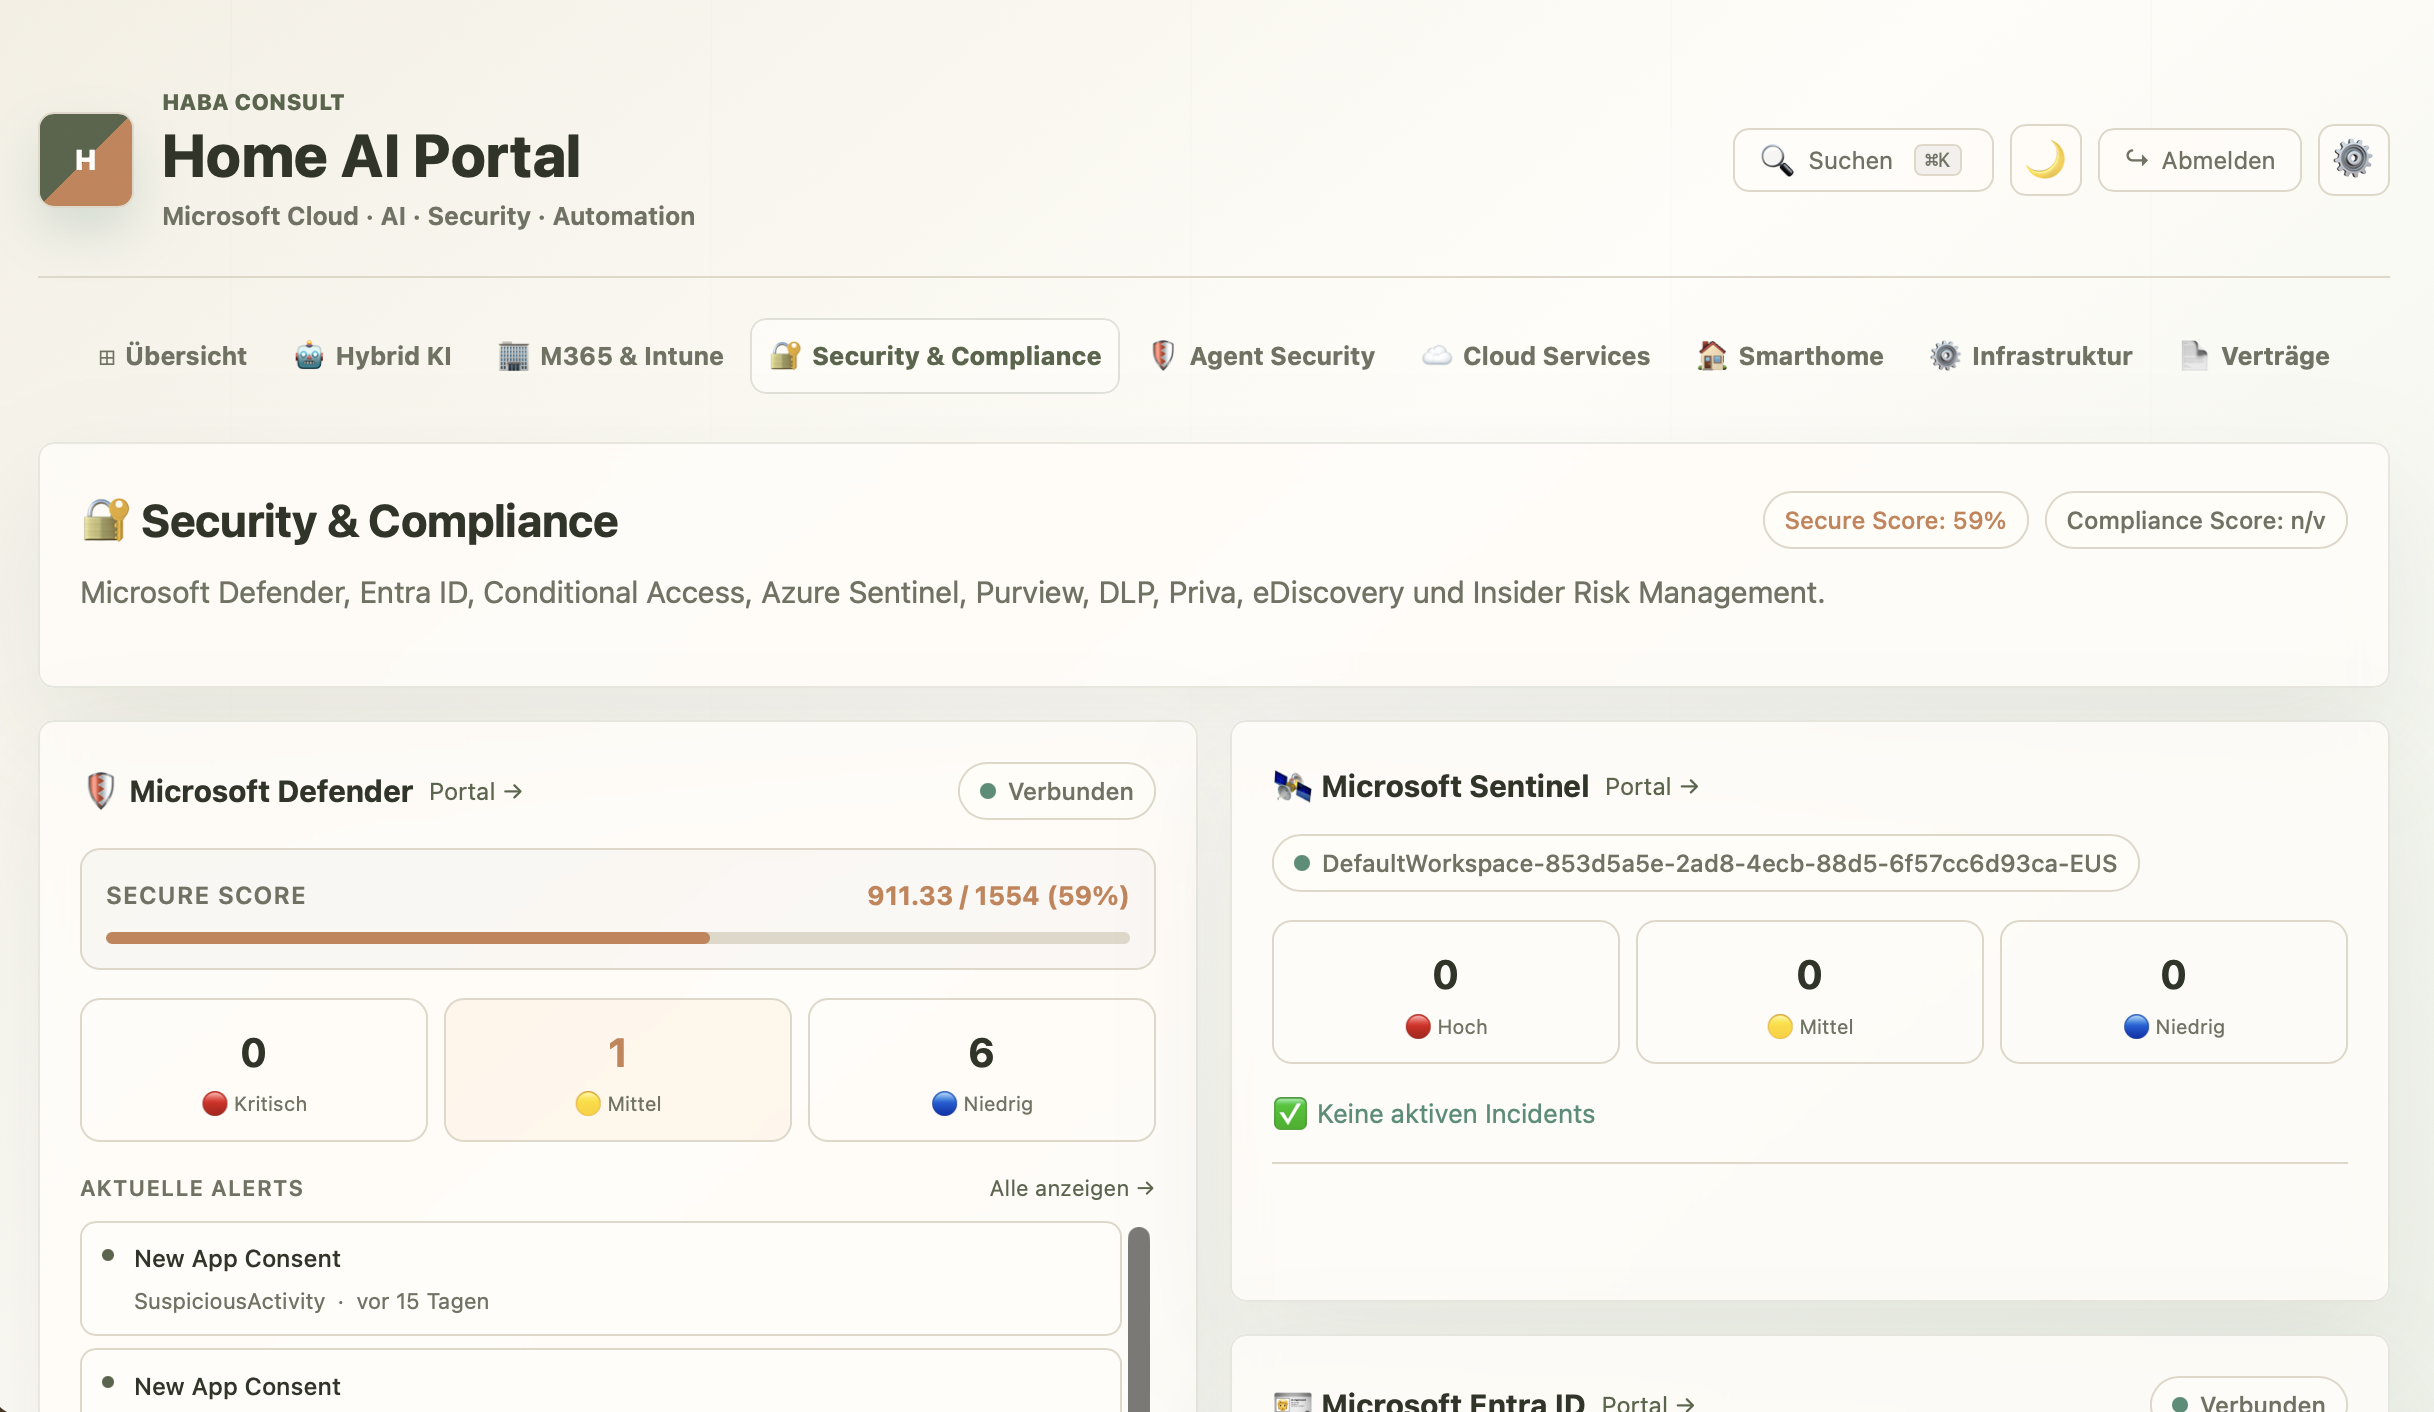The height and width of the screenshot is (1412, 2434).
Task: Click the Microsoft Sentinel satellite icon
Action: tap(1292, 787)
